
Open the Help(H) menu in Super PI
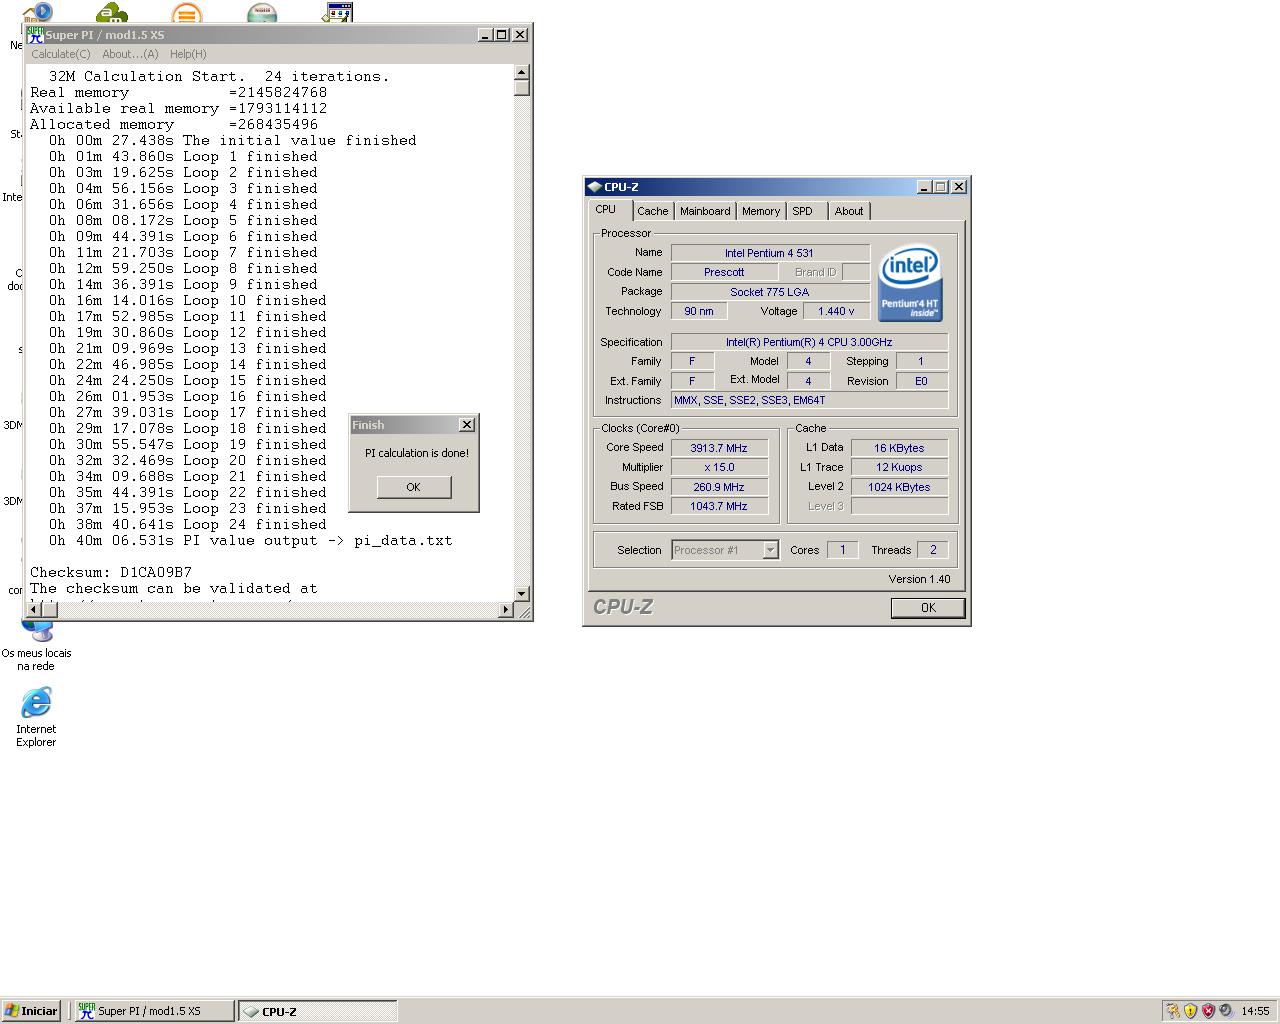pos(188,54)
